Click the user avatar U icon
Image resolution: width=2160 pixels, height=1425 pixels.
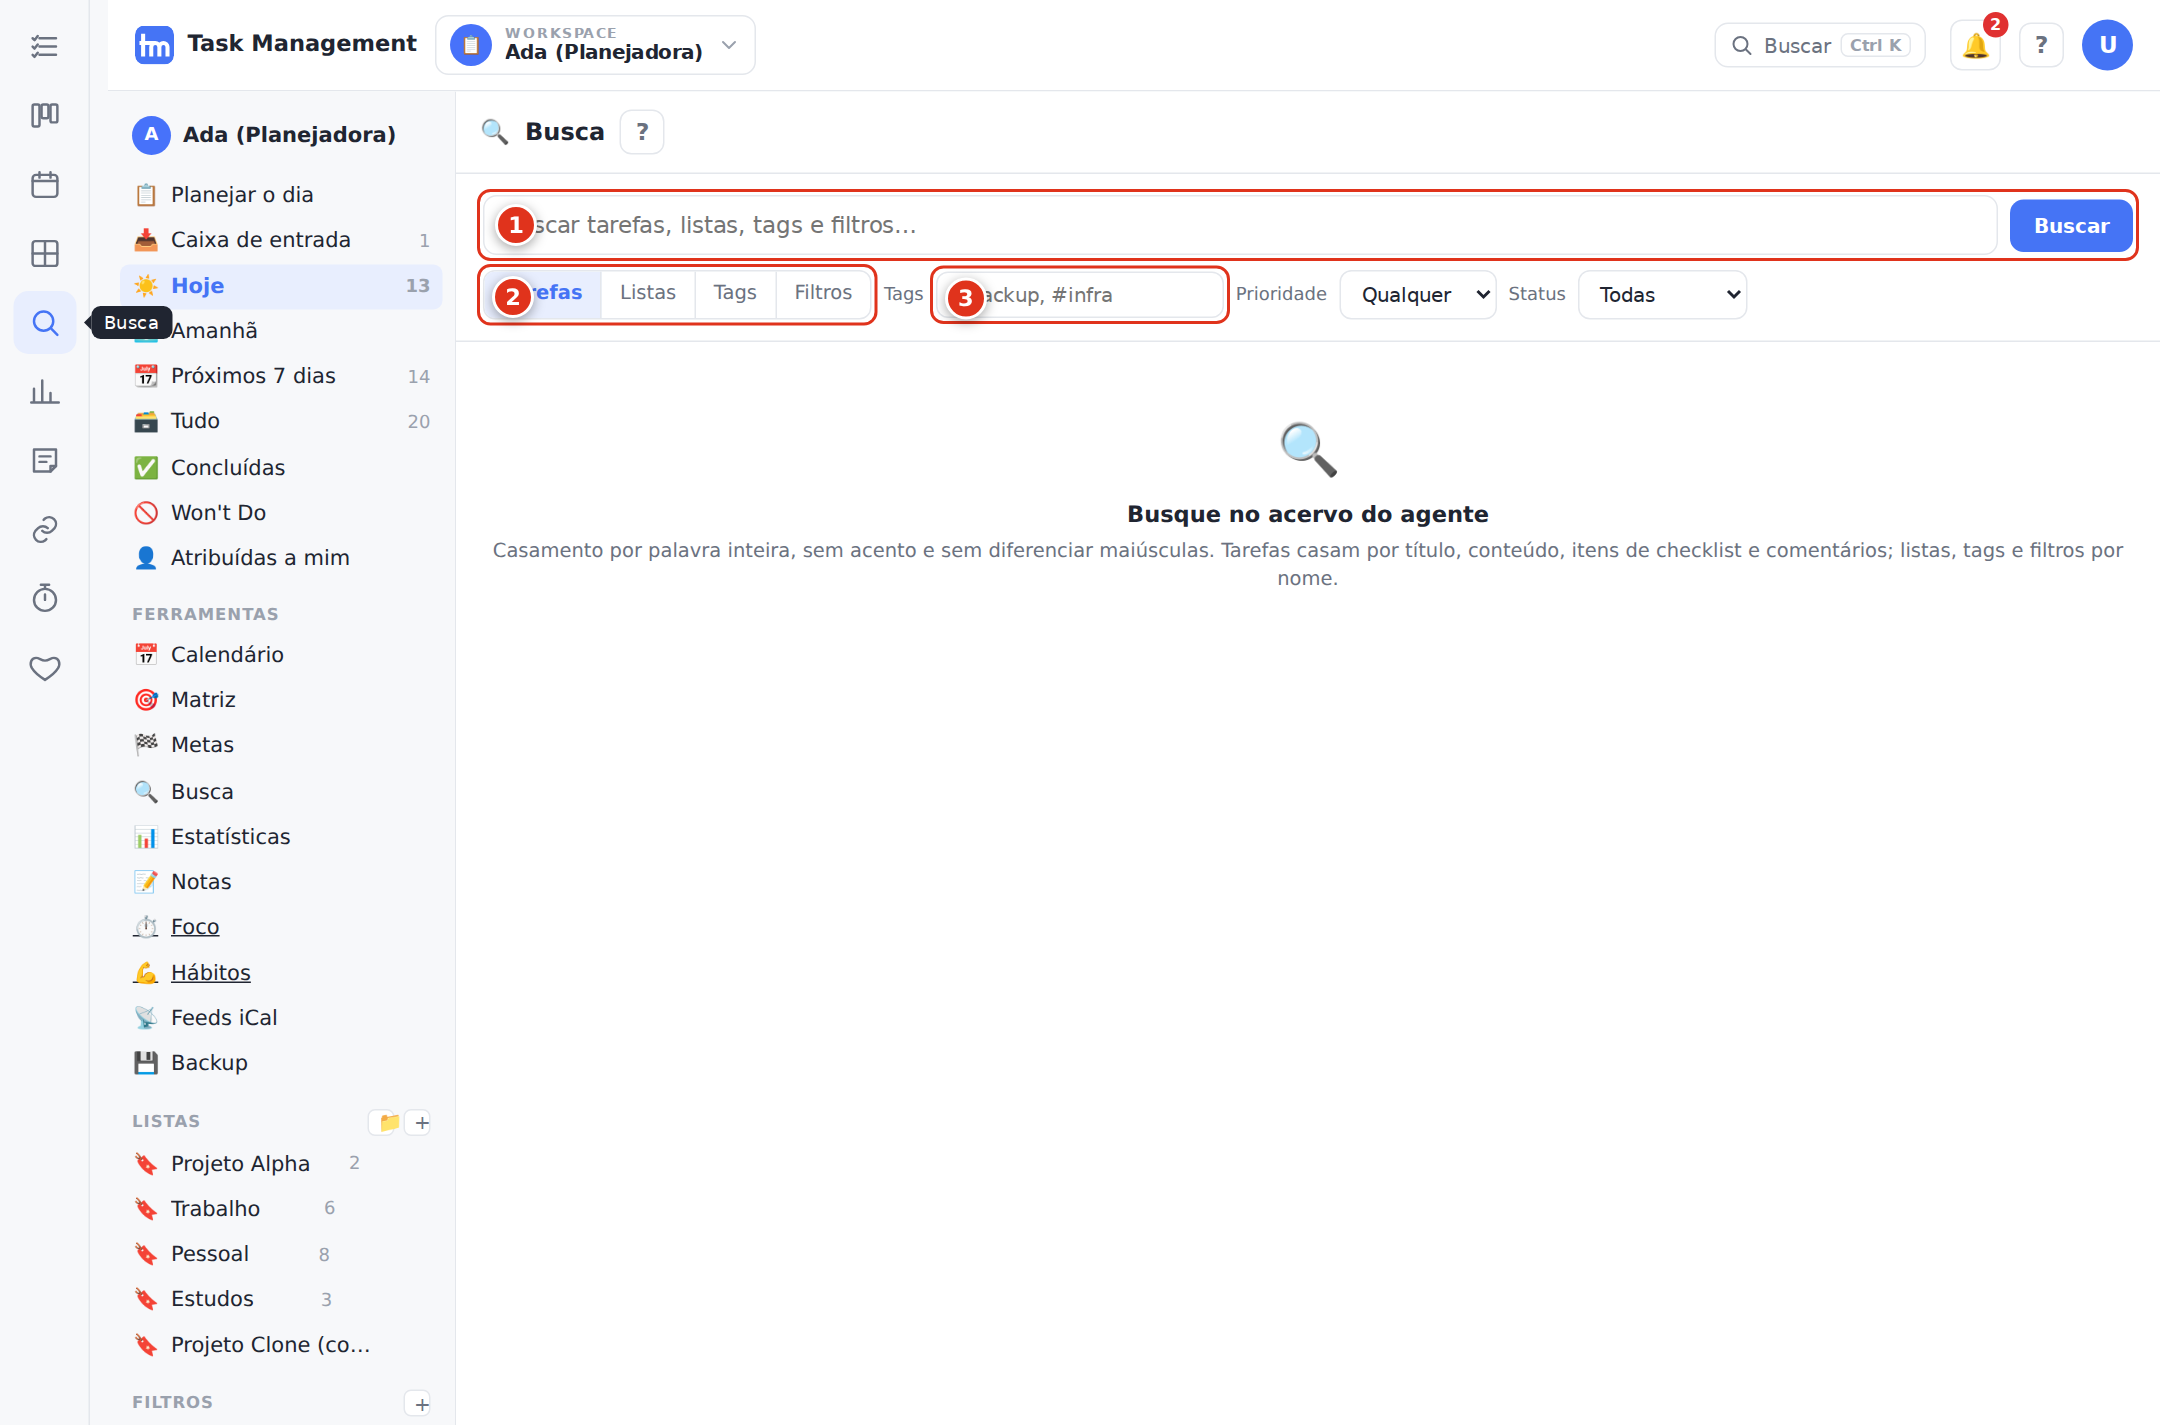pos(2107,45)
